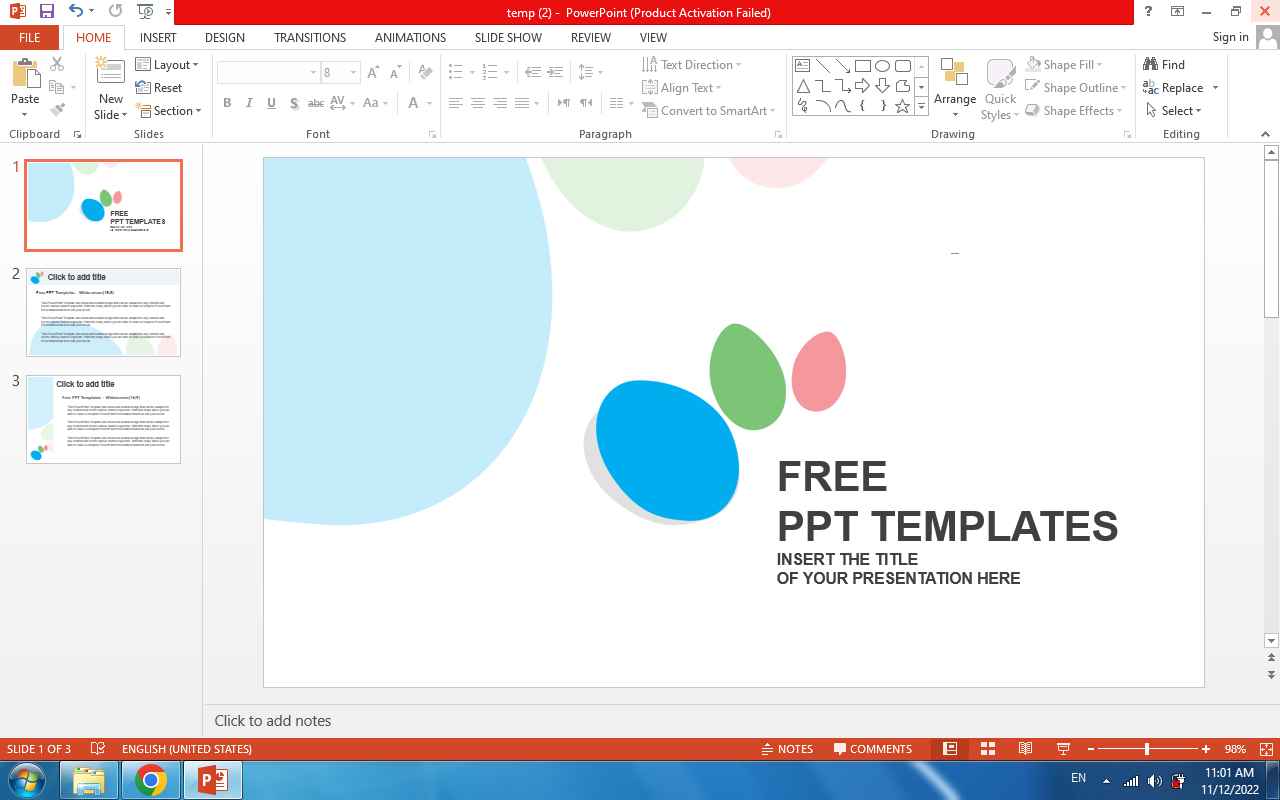
Task: Click the Sign in link
Action: pyautogui.click(x=1230, y=37)
